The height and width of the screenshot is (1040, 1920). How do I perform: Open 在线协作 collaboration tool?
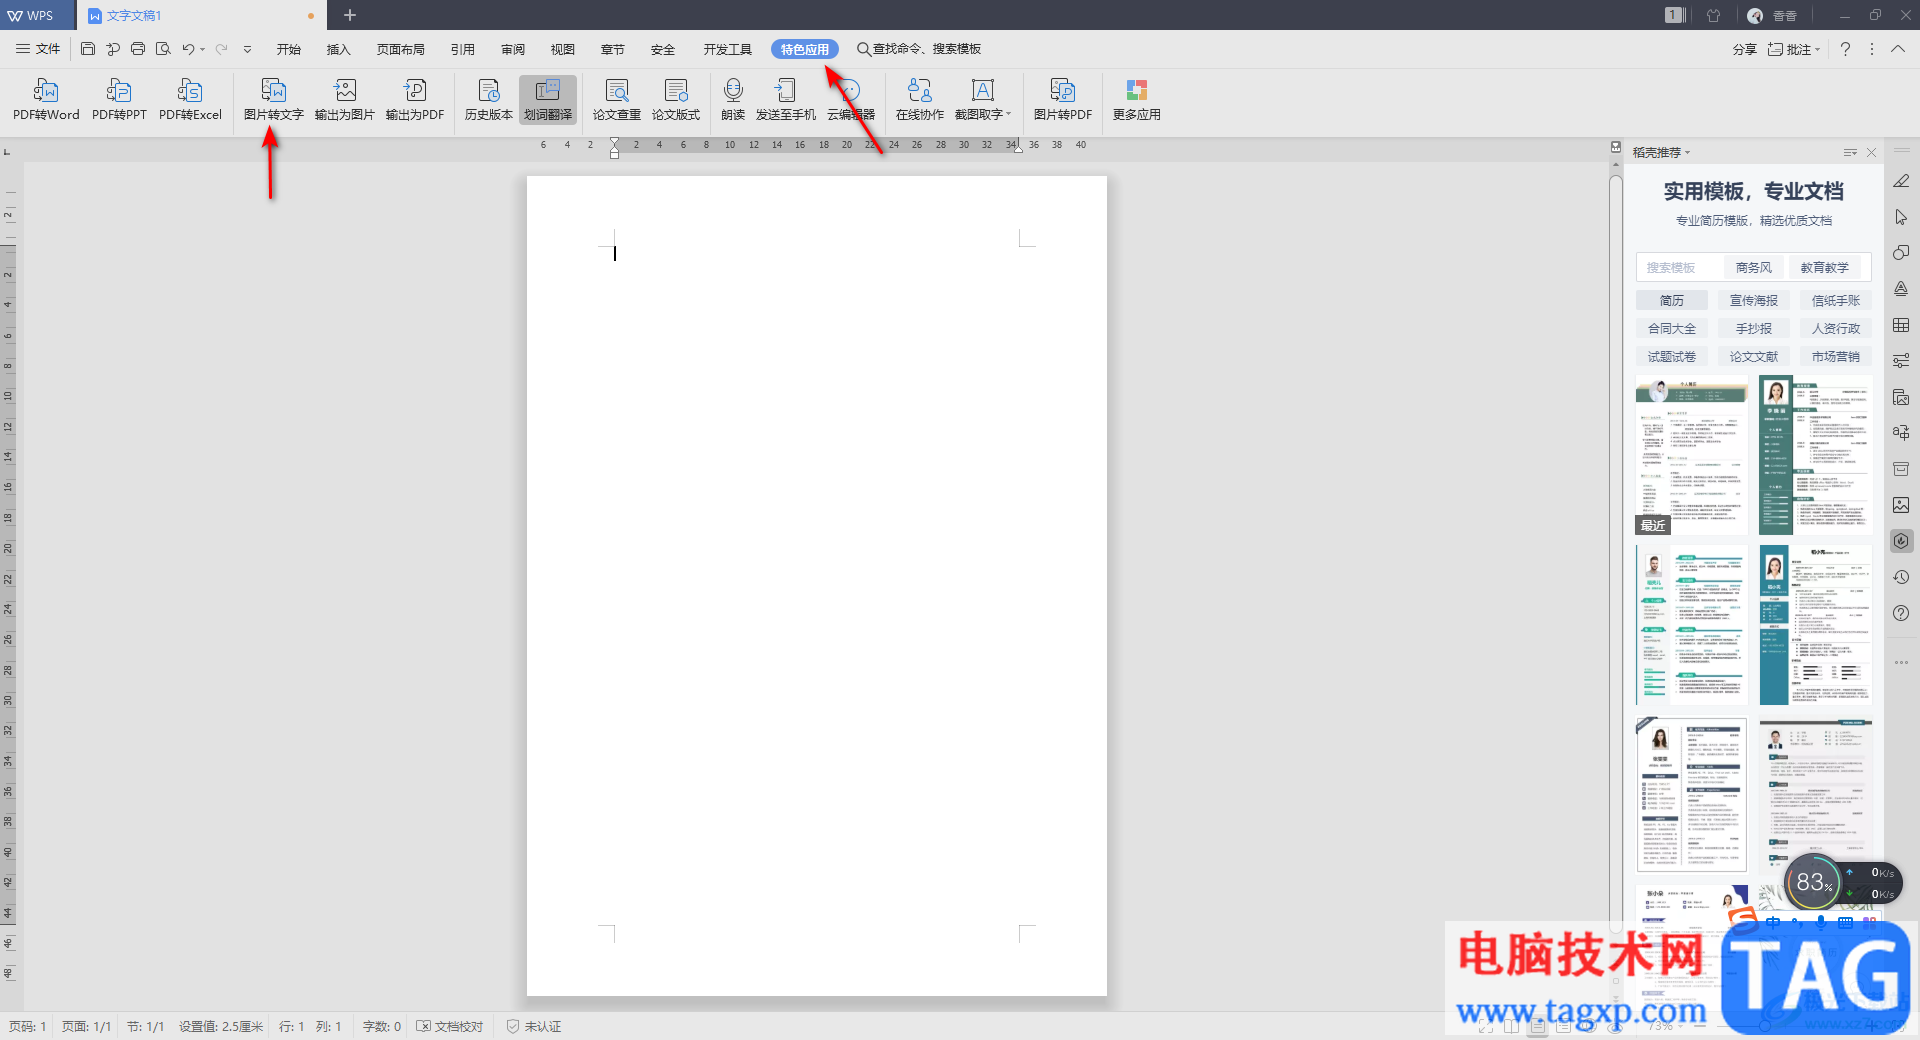920,100
